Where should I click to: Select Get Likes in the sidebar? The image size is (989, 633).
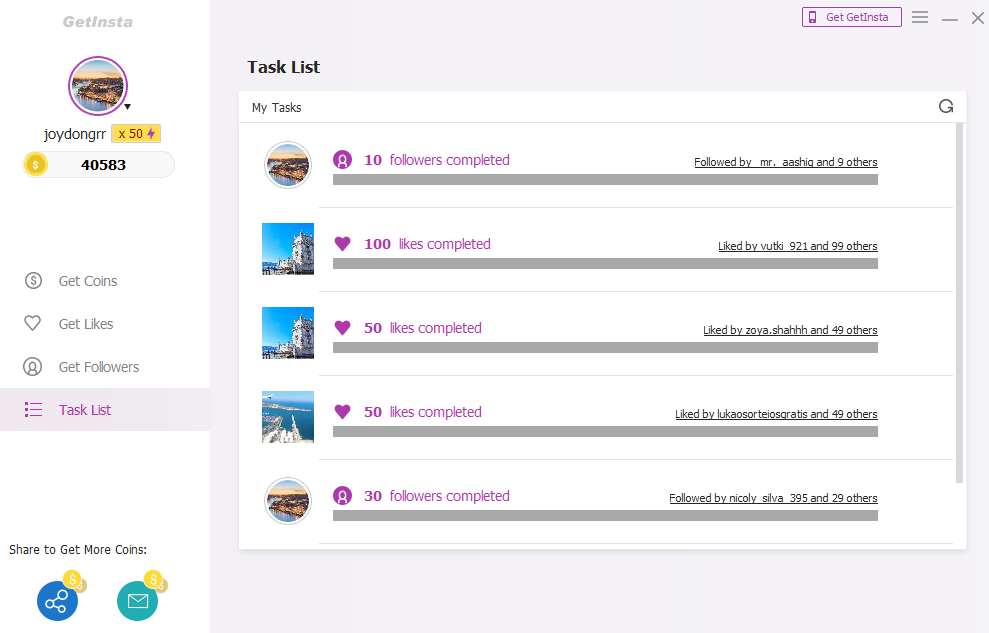tap(85, 324)
